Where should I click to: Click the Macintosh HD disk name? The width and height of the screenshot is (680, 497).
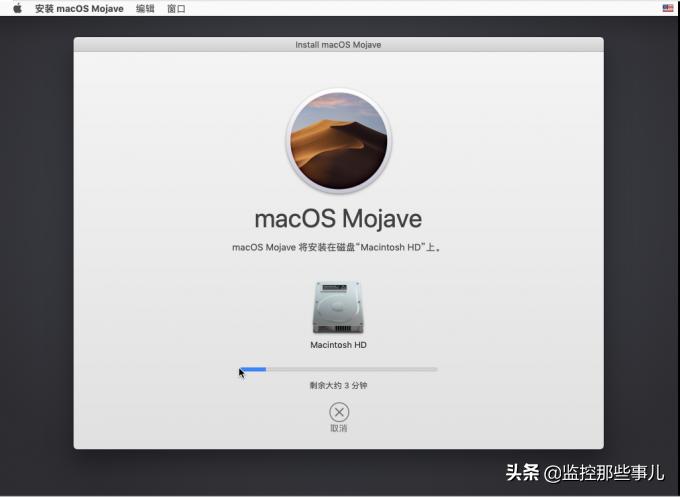(x=338, y=345)
